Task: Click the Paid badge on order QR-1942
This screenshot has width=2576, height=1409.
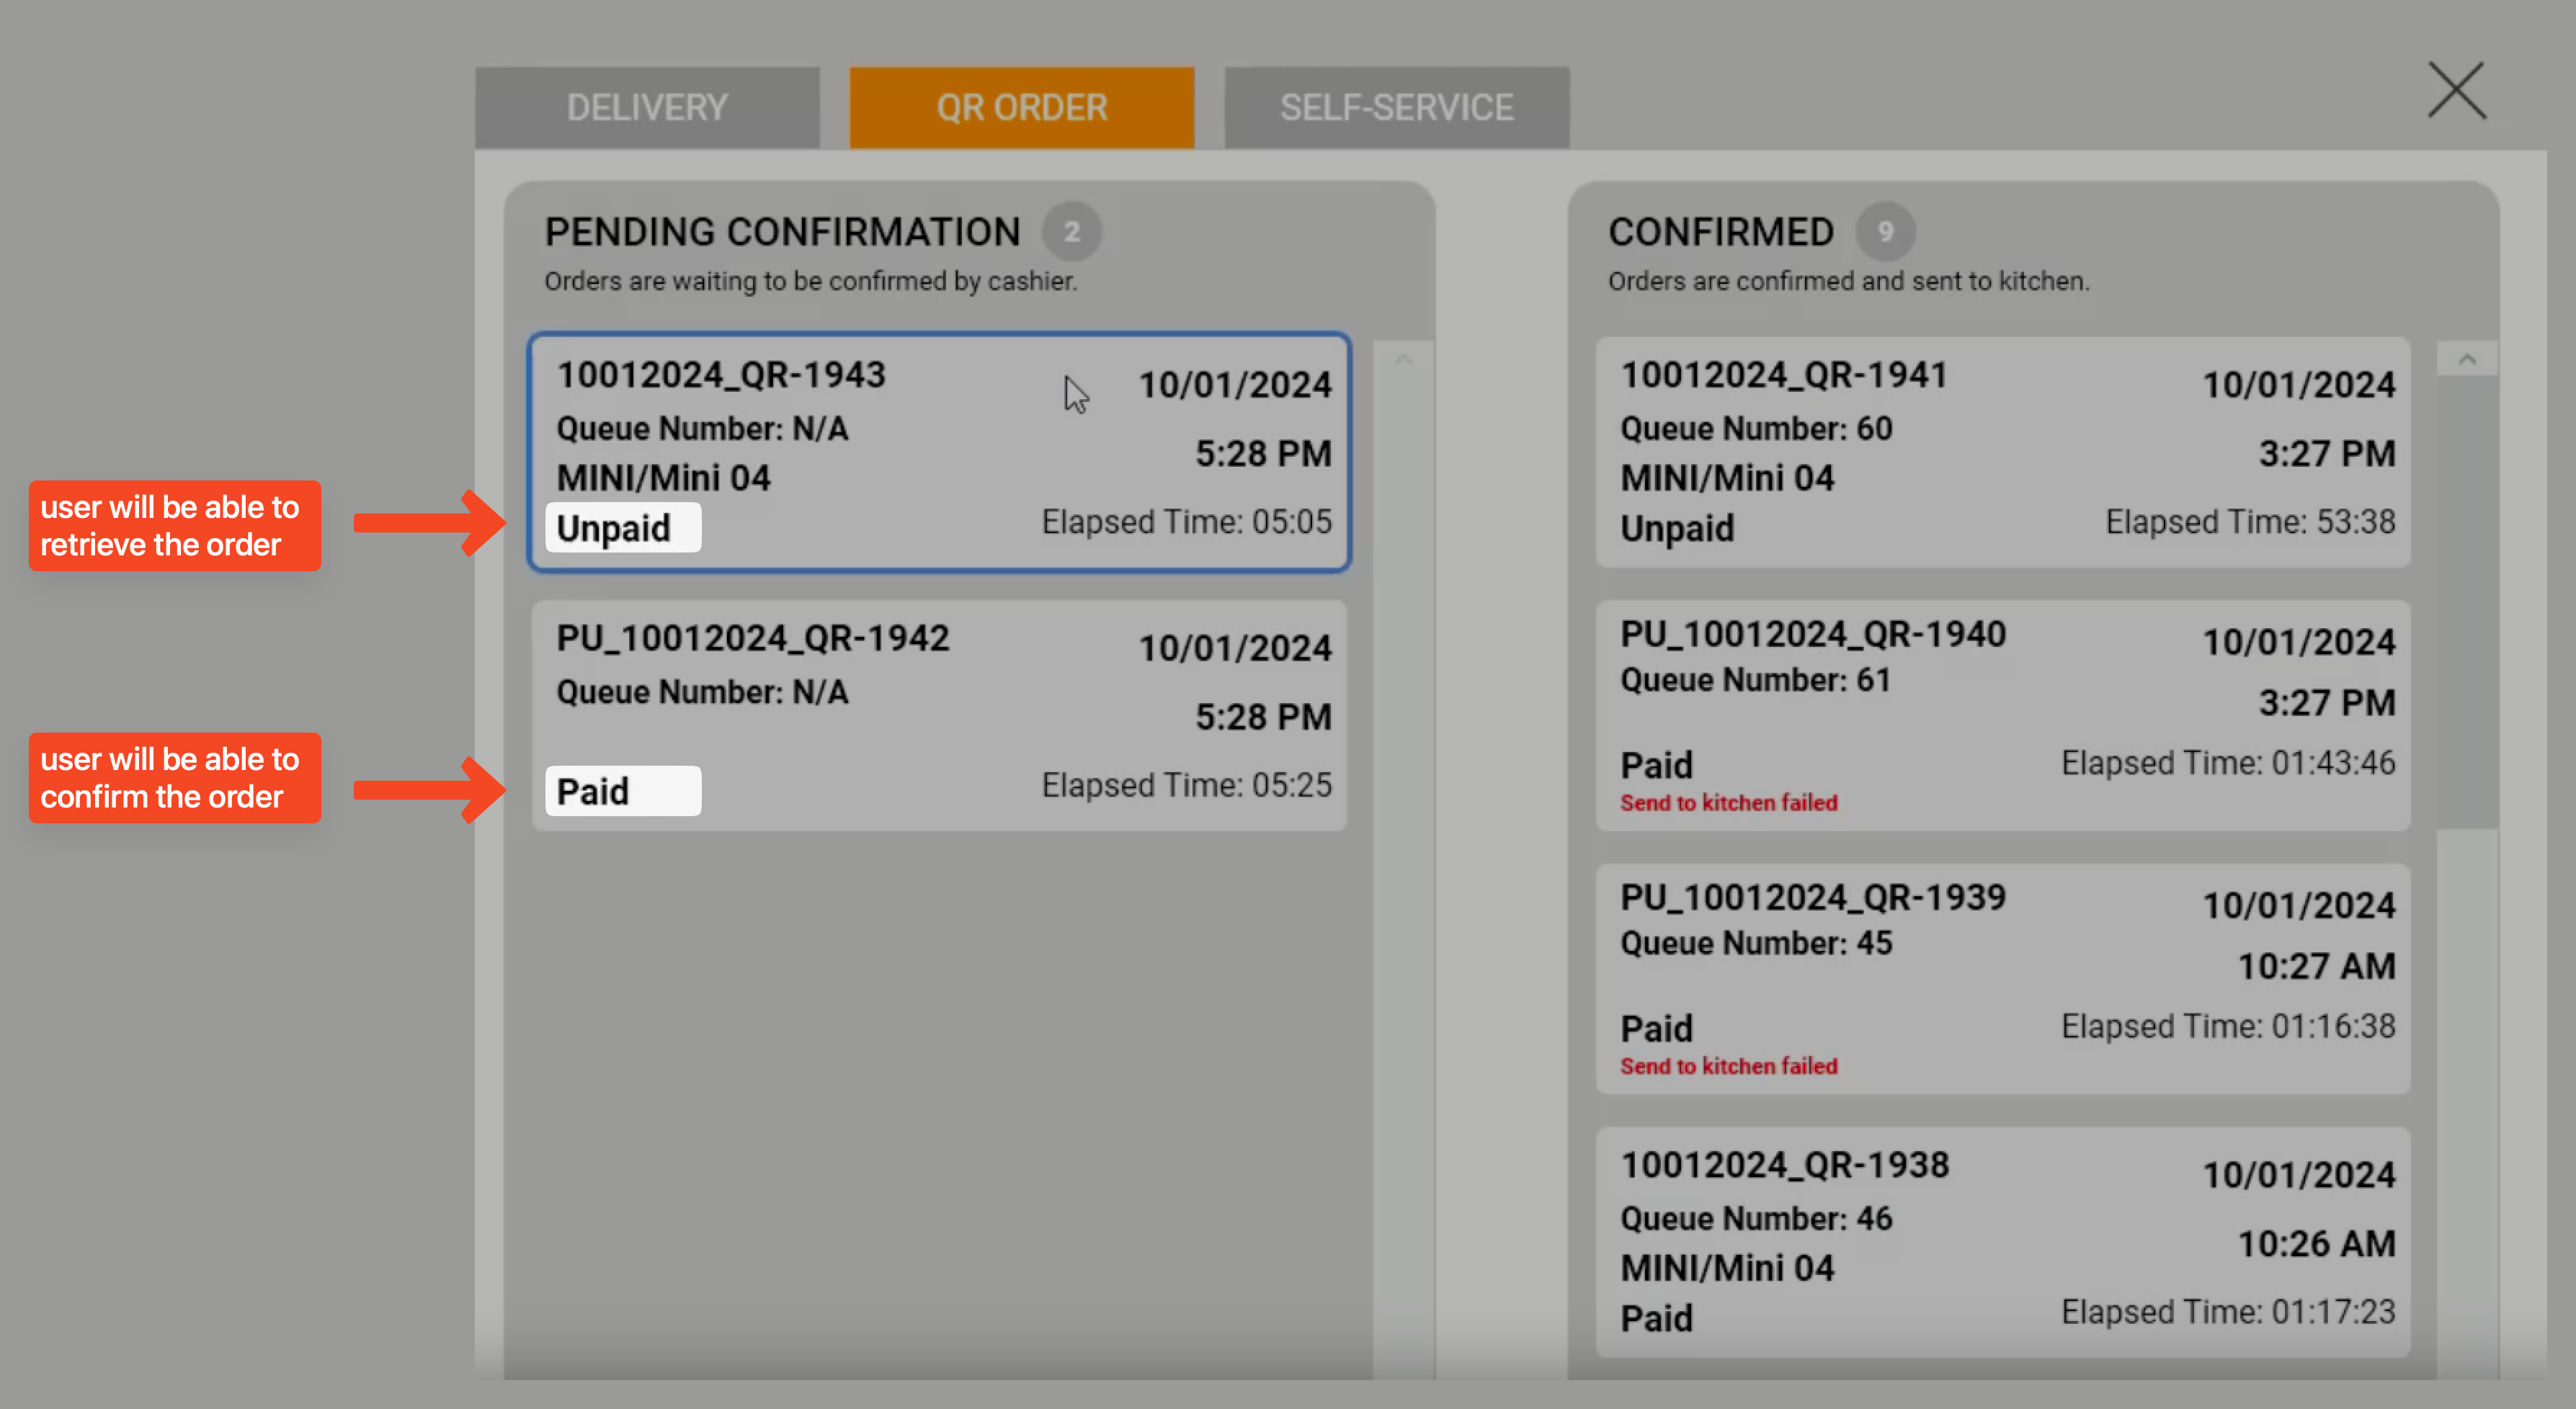Action: 623,791
